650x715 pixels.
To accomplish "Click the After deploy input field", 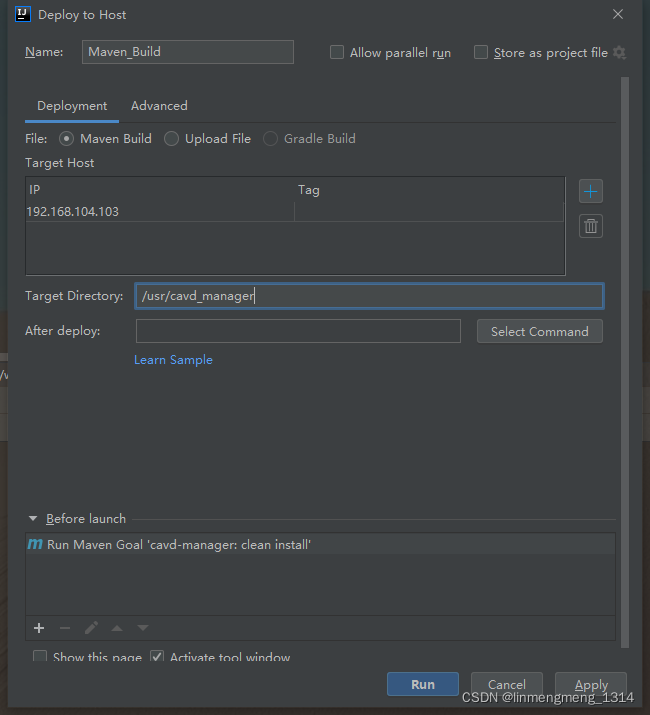I will pos(298,331).
